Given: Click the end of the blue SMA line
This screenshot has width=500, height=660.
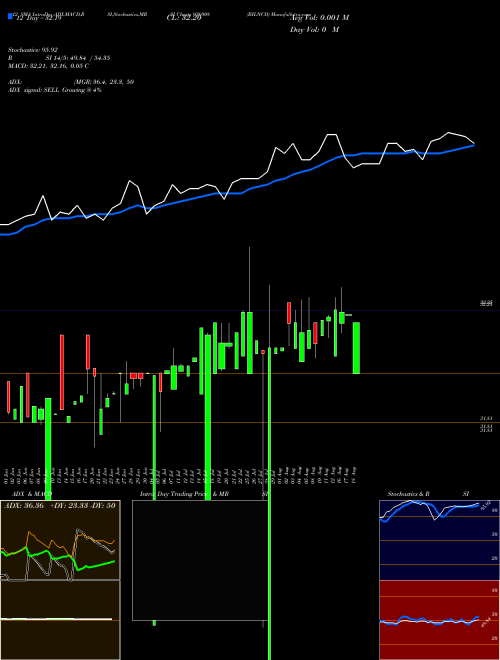Looking at the screenshot, I should tap(473, 145).
